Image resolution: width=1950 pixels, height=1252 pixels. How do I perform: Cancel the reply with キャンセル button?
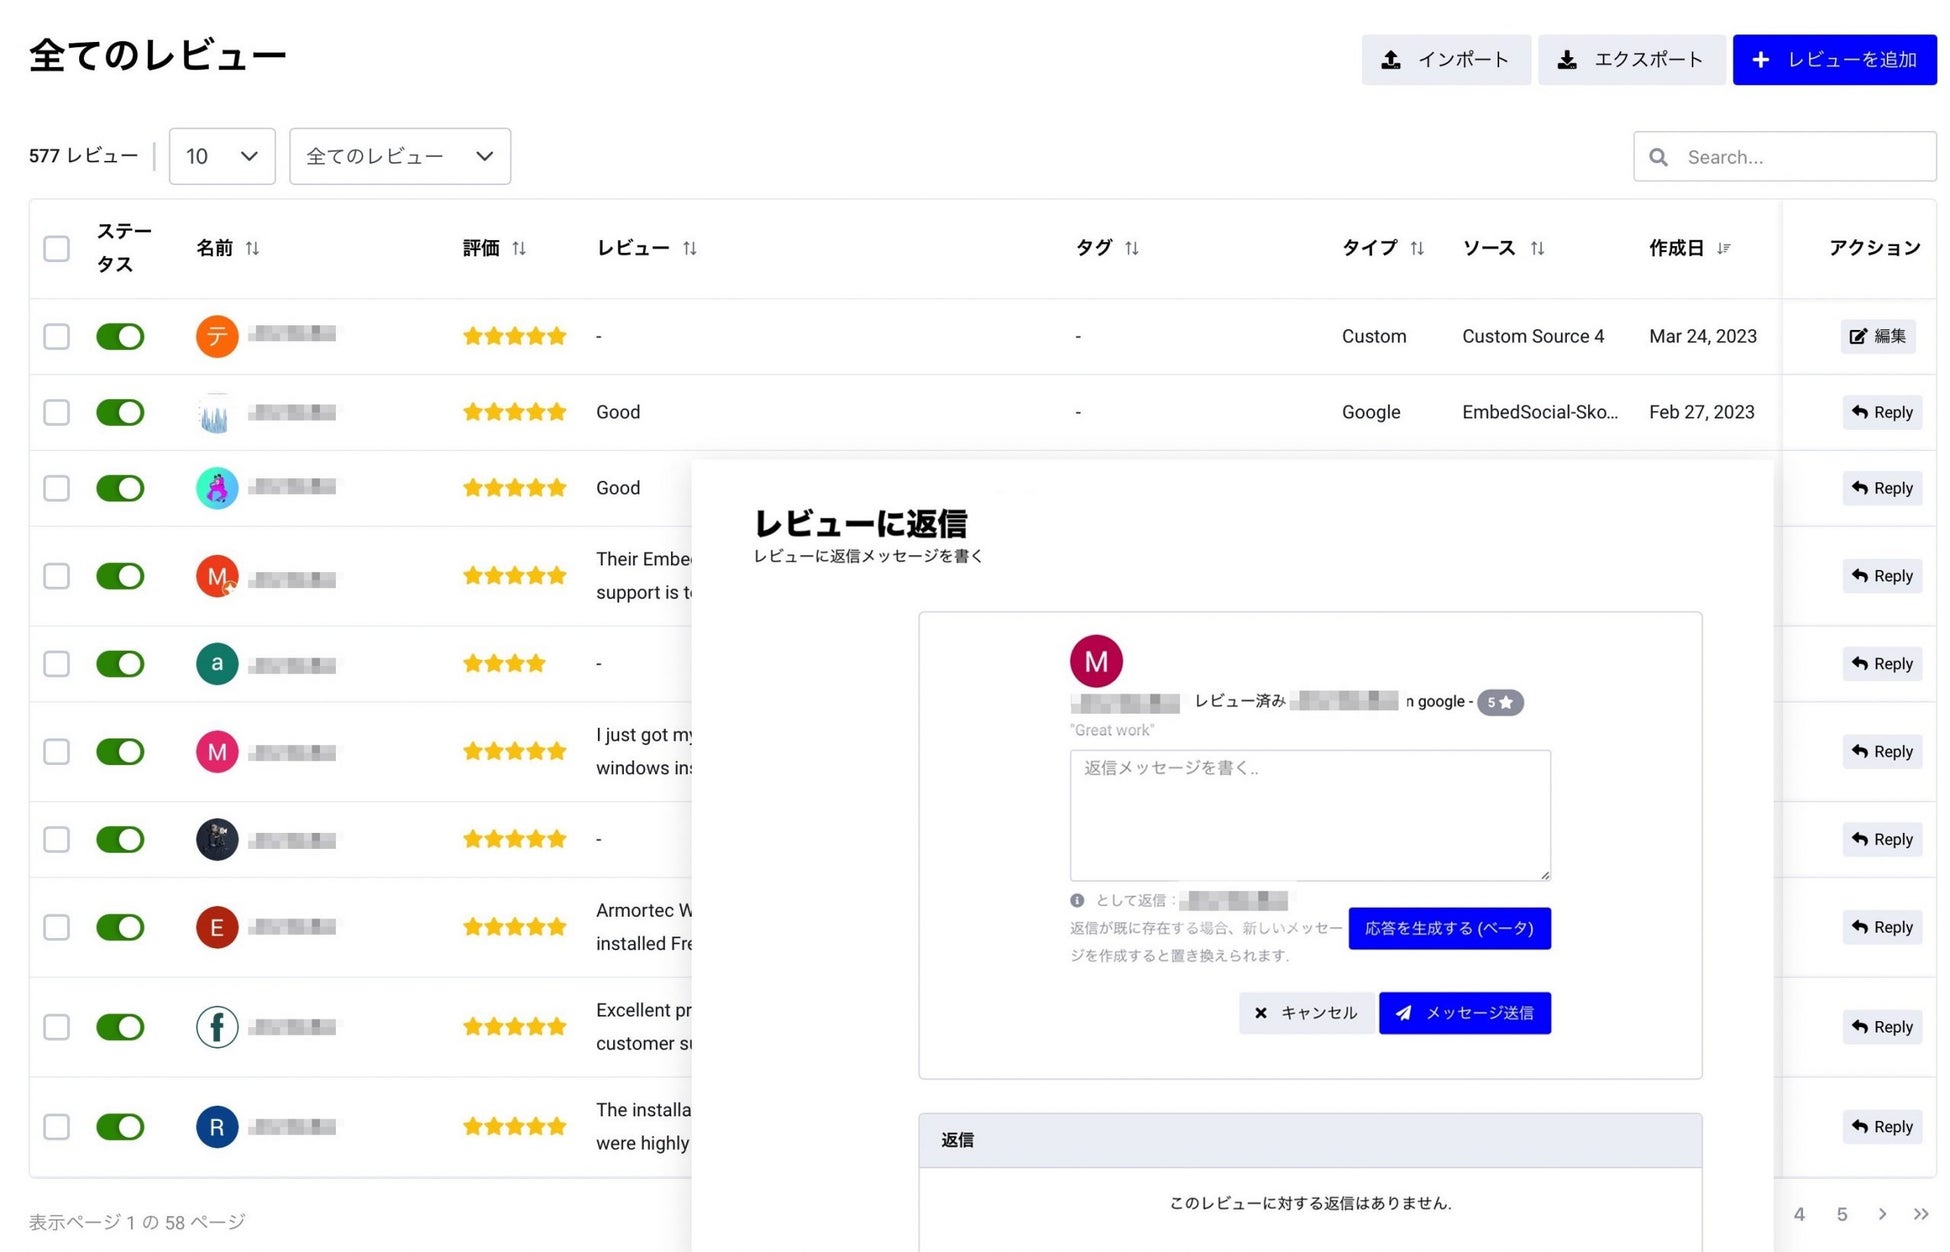pyautogui.click(x=1305, y=1013)
